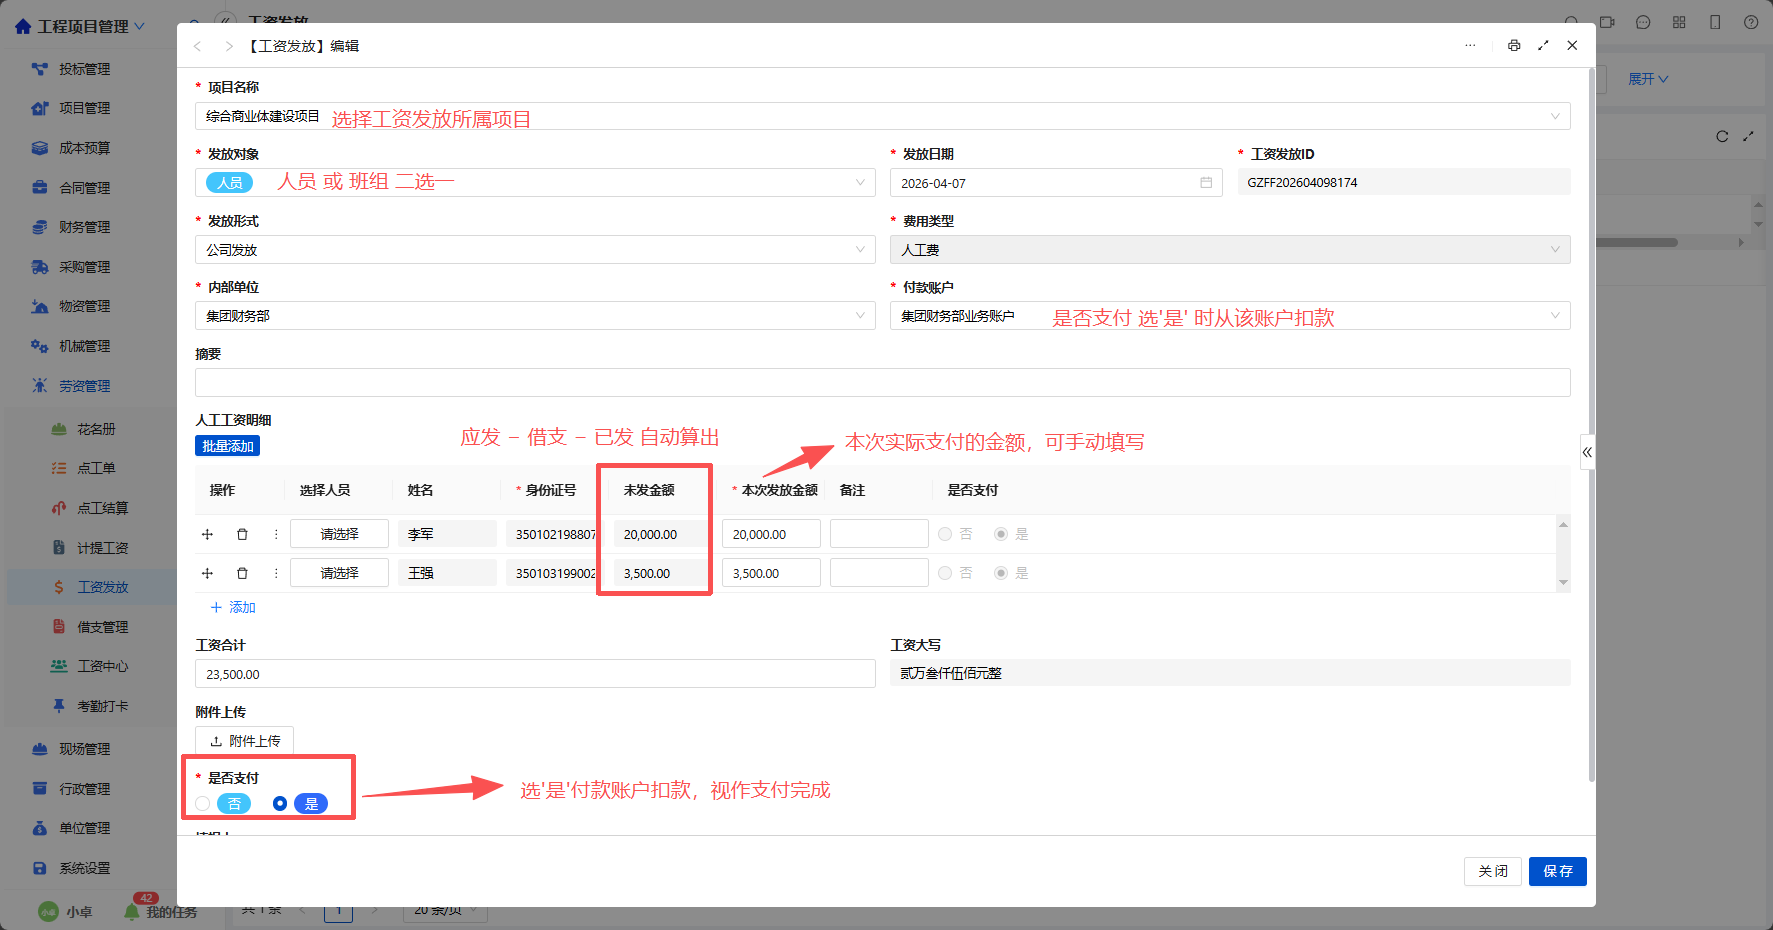Viewport: 1773px width, 930px height.
Task: Open the more options ellipsis in dialog header
Action: click(1470, 45)
